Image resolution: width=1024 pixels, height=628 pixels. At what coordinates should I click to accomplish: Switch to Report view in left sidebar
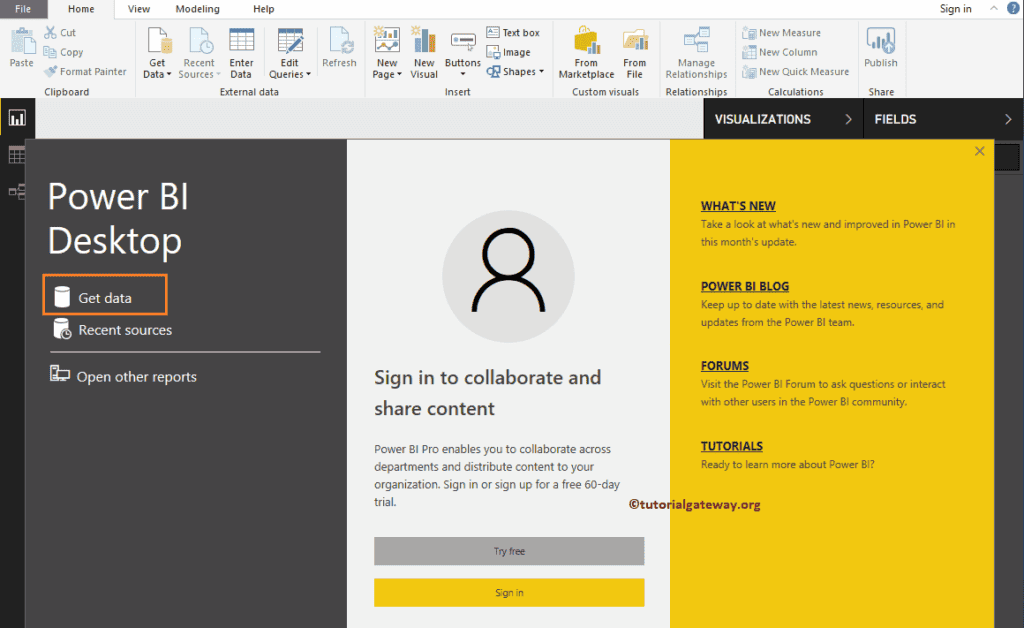coord(17,118)
